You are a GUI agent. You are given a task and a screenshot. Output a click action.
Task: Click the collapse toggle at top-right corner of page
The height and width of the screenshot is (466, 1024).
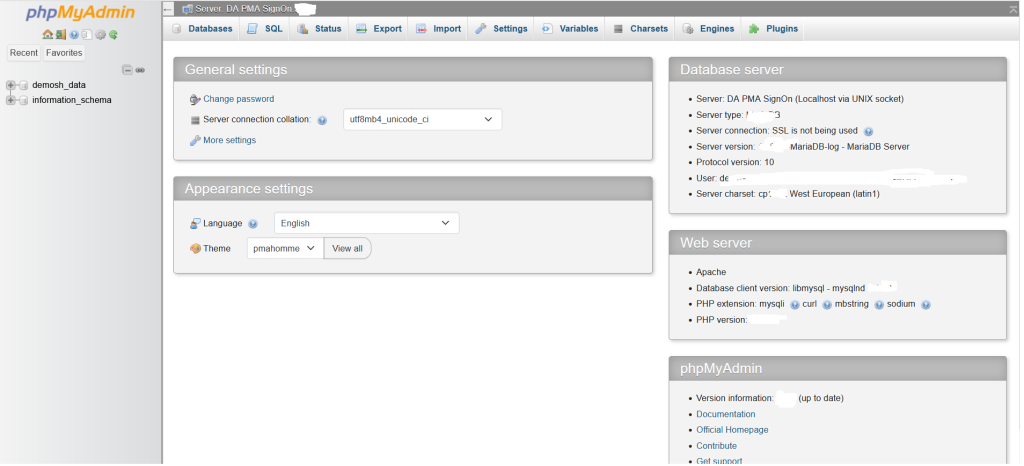tap(1013, 9)
